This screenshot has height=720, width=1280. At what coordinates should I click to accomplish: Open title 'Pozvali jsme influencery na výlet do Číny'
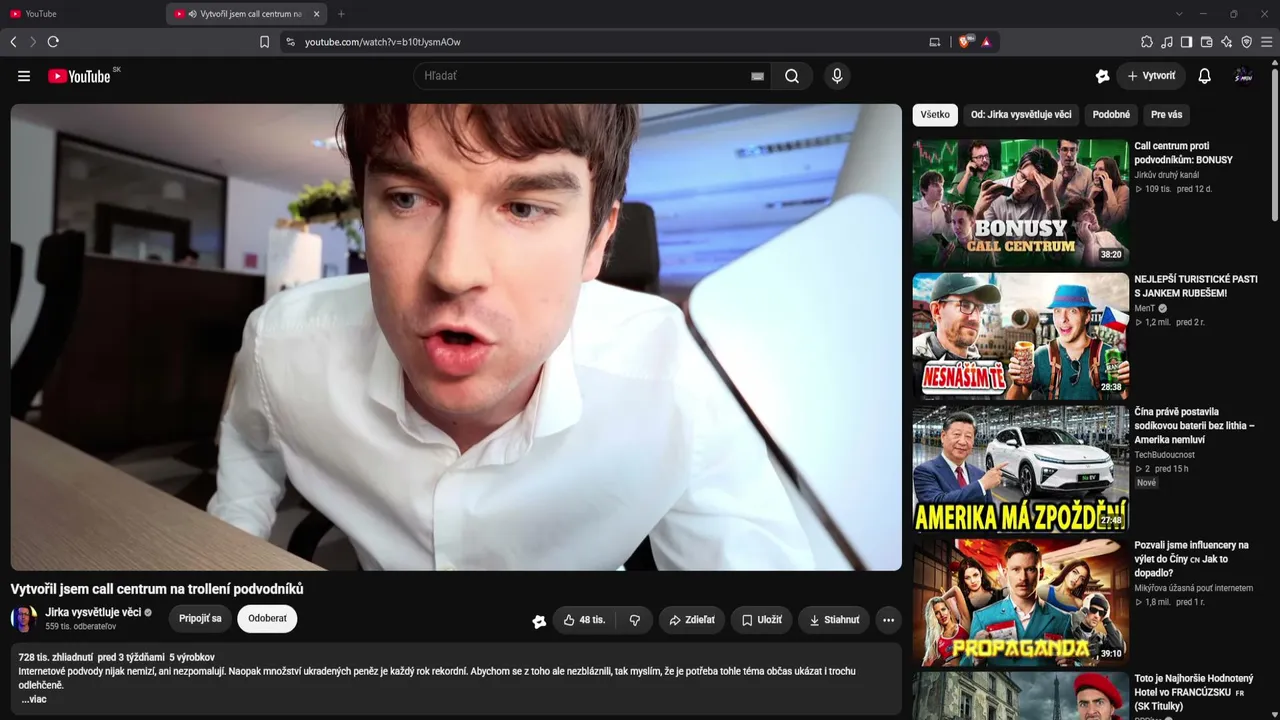[1191, 559]
